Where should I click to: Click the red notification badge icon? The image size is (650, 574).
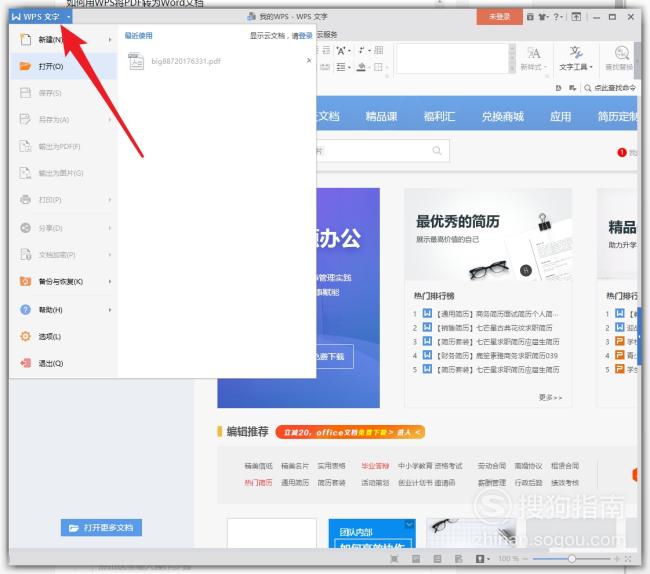622,153
